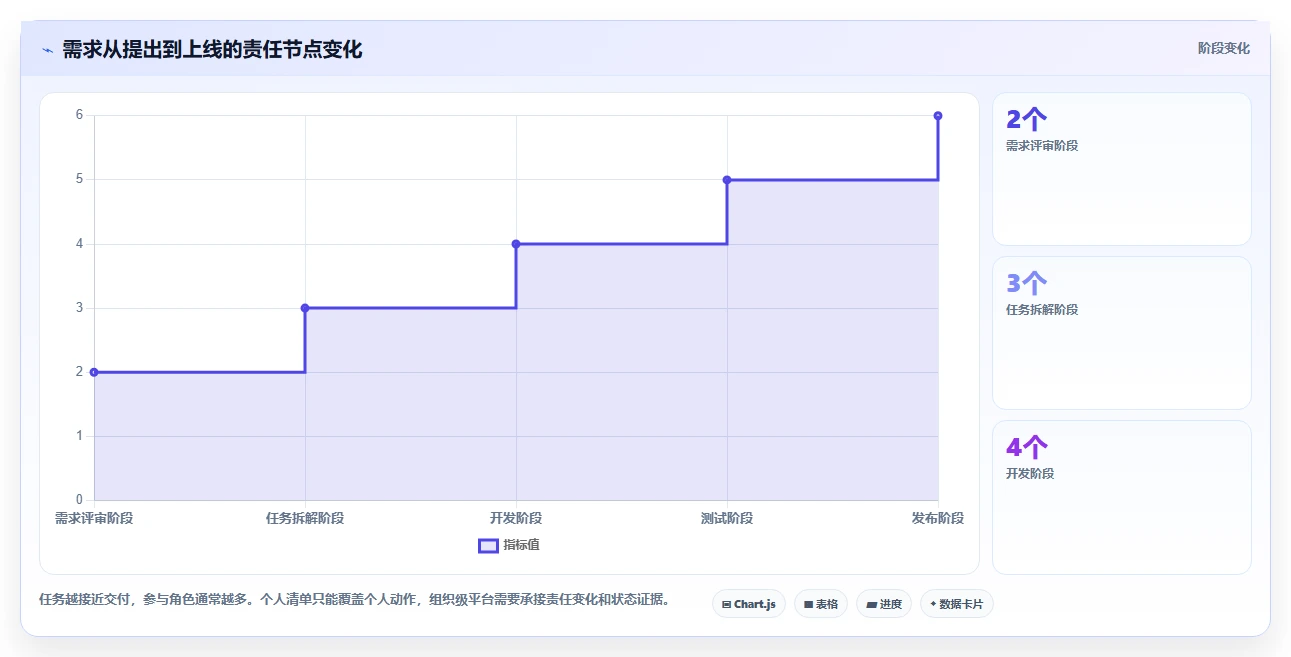Screen dimensions: 1291x657
Task: Click the 2个 value in first card
Action: click(x=1027, y=120)
